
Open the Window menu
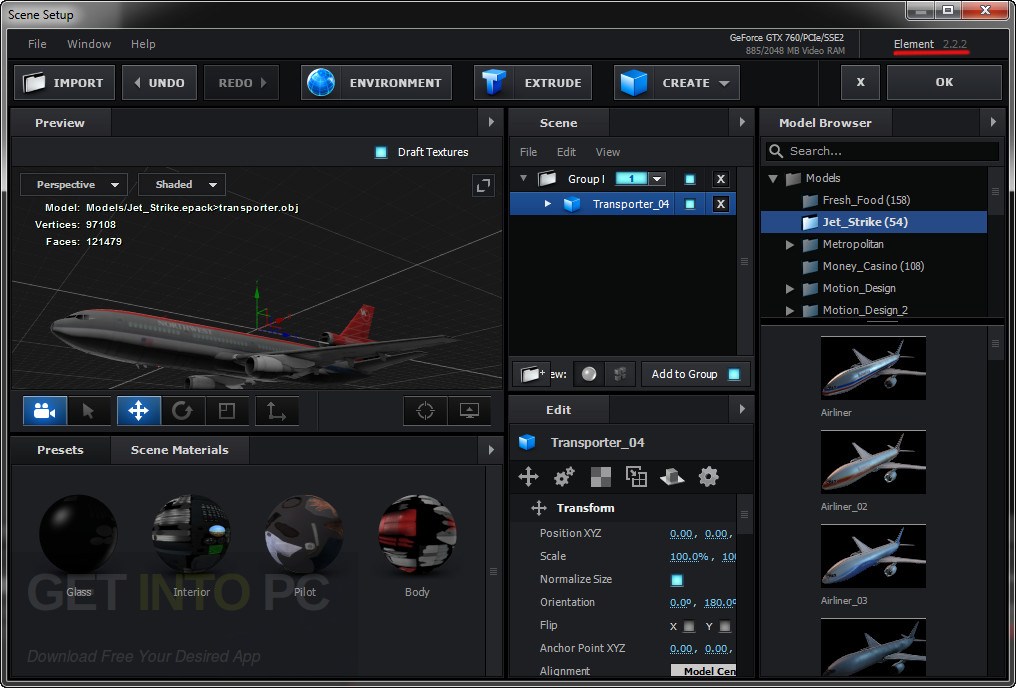[89, 44]
